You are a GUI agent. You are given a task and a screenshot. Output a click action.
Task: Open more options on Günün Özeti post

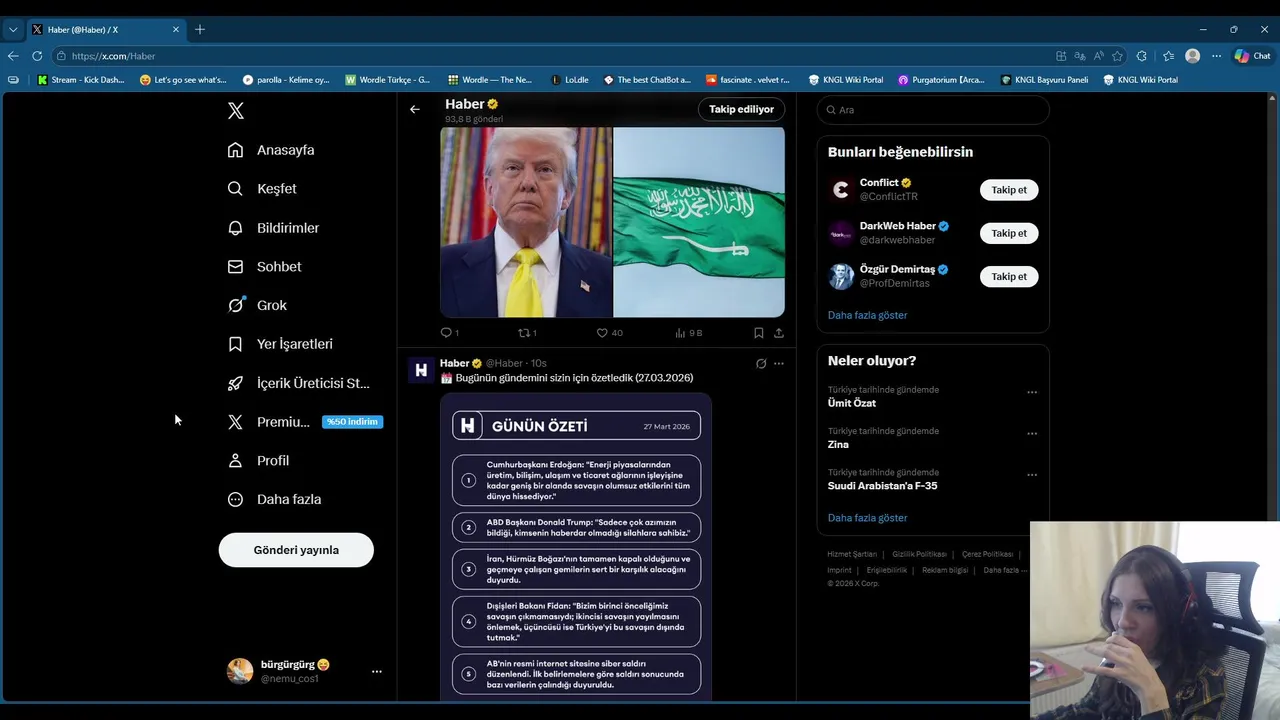pyautogui.click(x=779, y=364)
